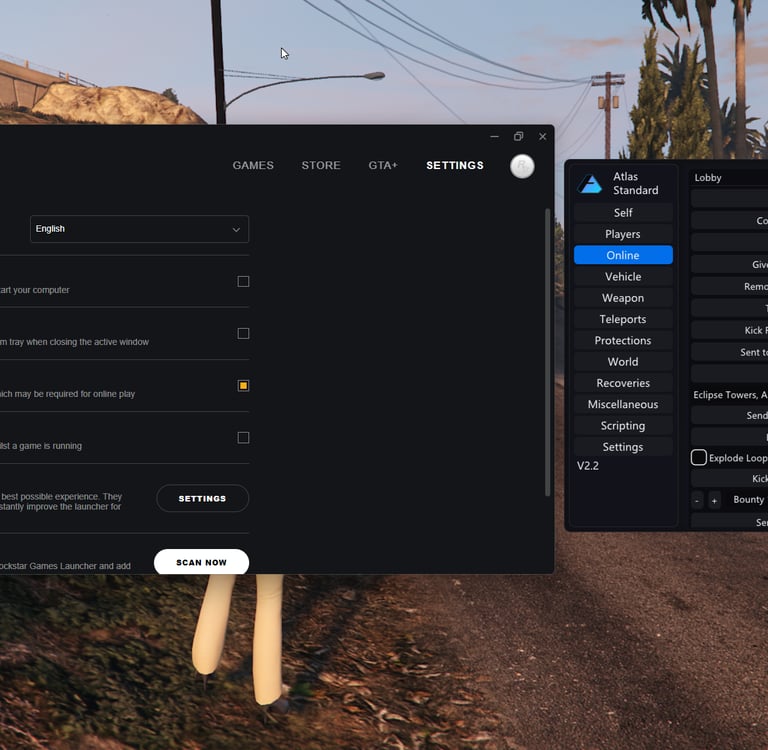Open the Teleports menu in Atlas
Screen dimensions: 768x750
pyautogui.click(x=623, y=319)
